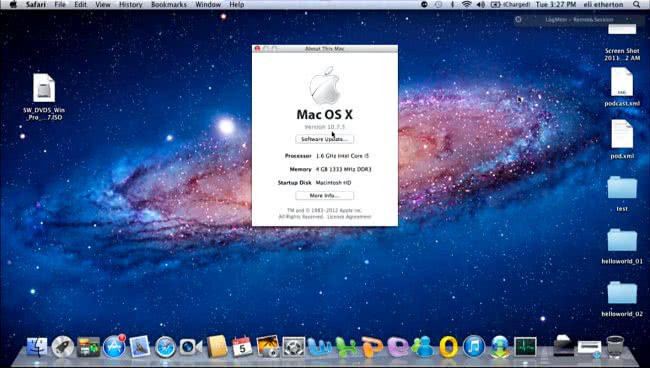Launch Launchpad rocket icon in dock
650x368 pixels.
[x=63, y=346]
